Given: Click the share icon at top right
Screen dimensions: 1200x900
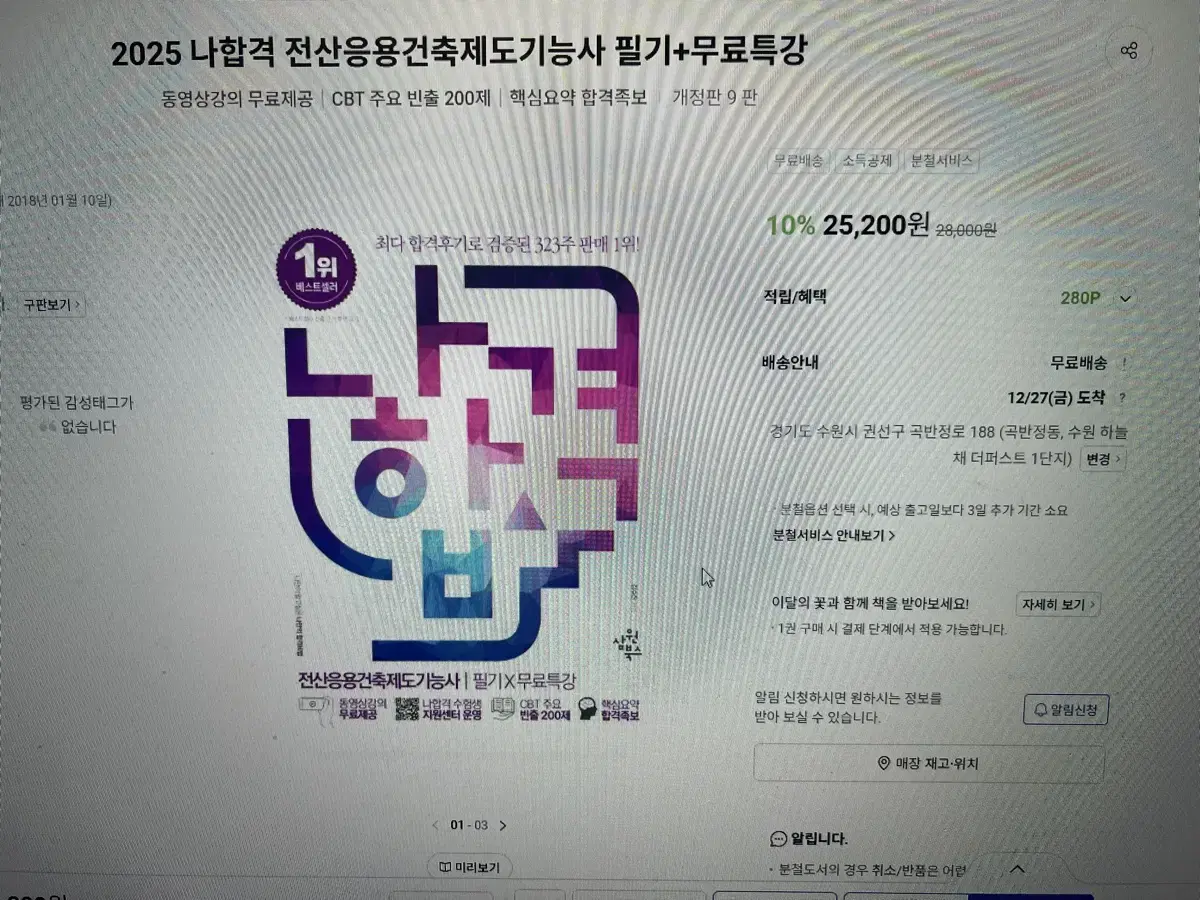Looking at the screenshot, I should click(1129, 51).
